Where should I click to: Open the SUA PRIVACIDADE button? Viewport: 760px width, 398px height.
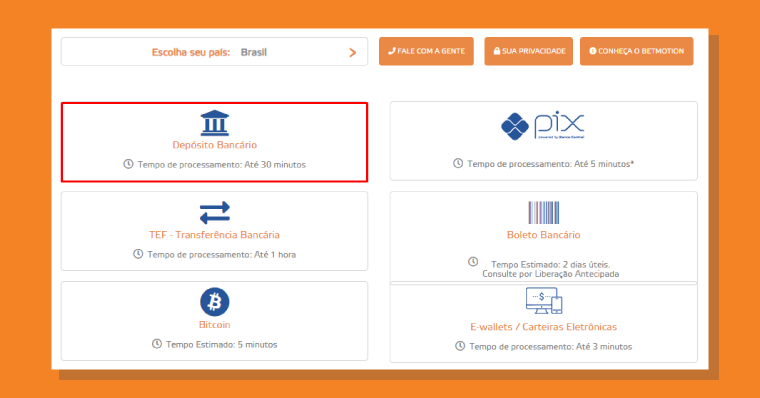point(528,51)
